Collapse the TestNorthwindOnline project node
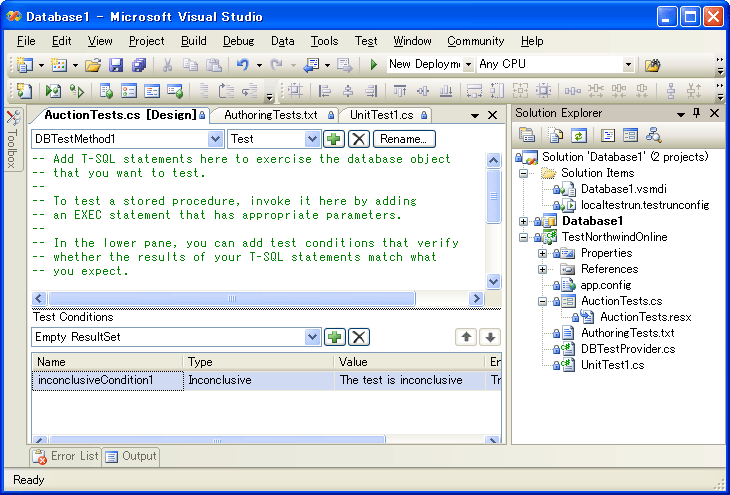The image size is (730, 495). click(524, 237)
